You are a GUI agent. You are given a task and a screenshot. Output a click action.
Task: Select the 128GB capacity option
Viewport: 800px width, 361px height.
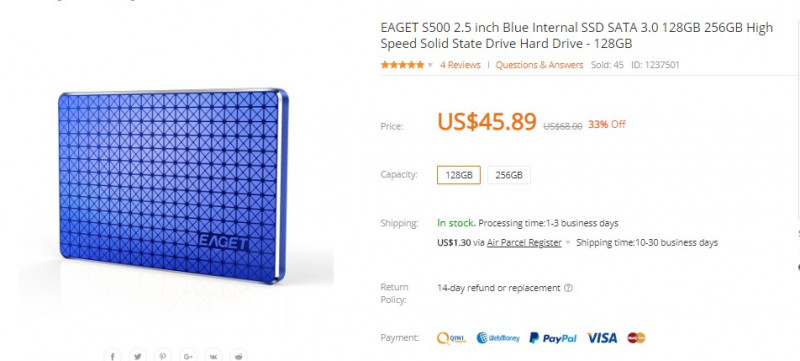point(459,175)
